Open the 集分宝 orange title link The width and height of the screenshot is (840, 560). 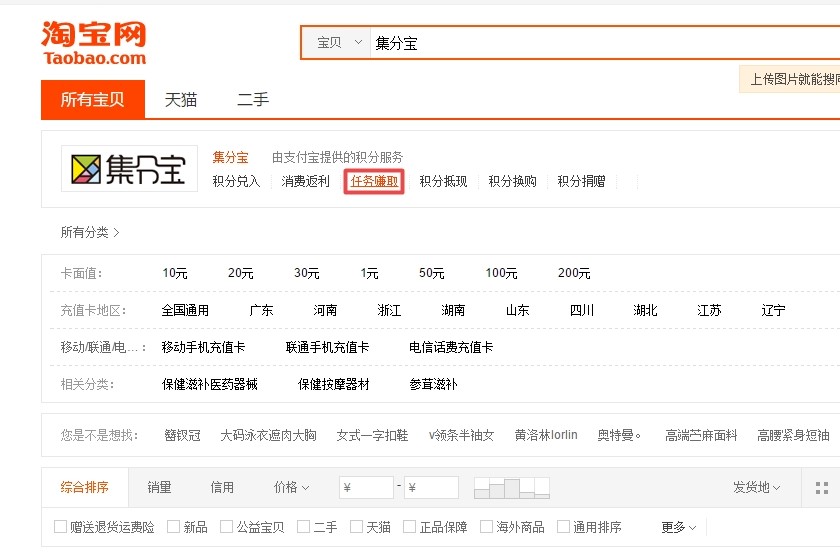click(x=230, y=157)
